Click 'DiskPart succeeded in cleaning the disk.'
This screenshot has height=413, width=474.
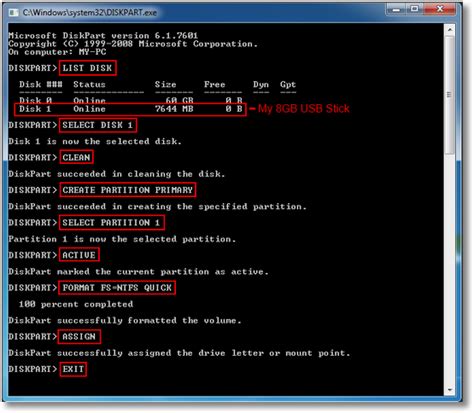(117, 174)
